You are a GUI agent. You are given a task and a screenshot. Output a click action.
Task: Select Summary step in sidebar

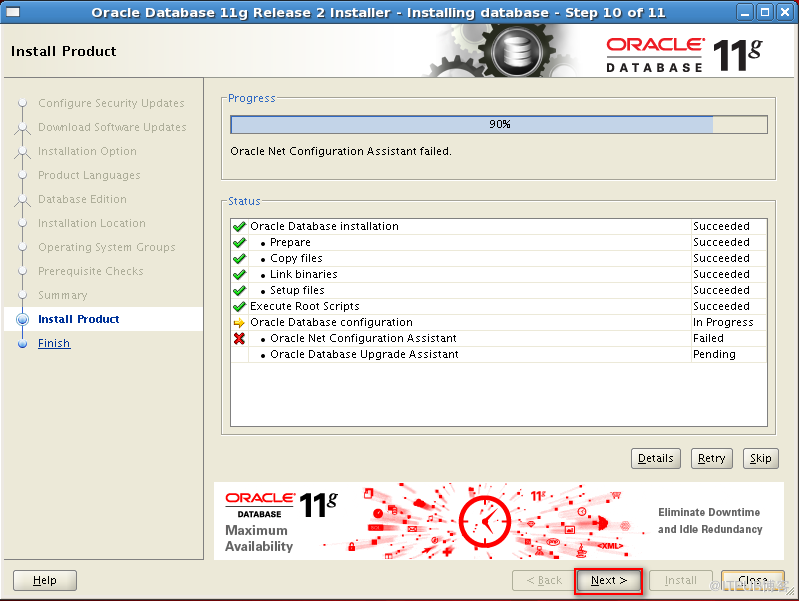63,296
